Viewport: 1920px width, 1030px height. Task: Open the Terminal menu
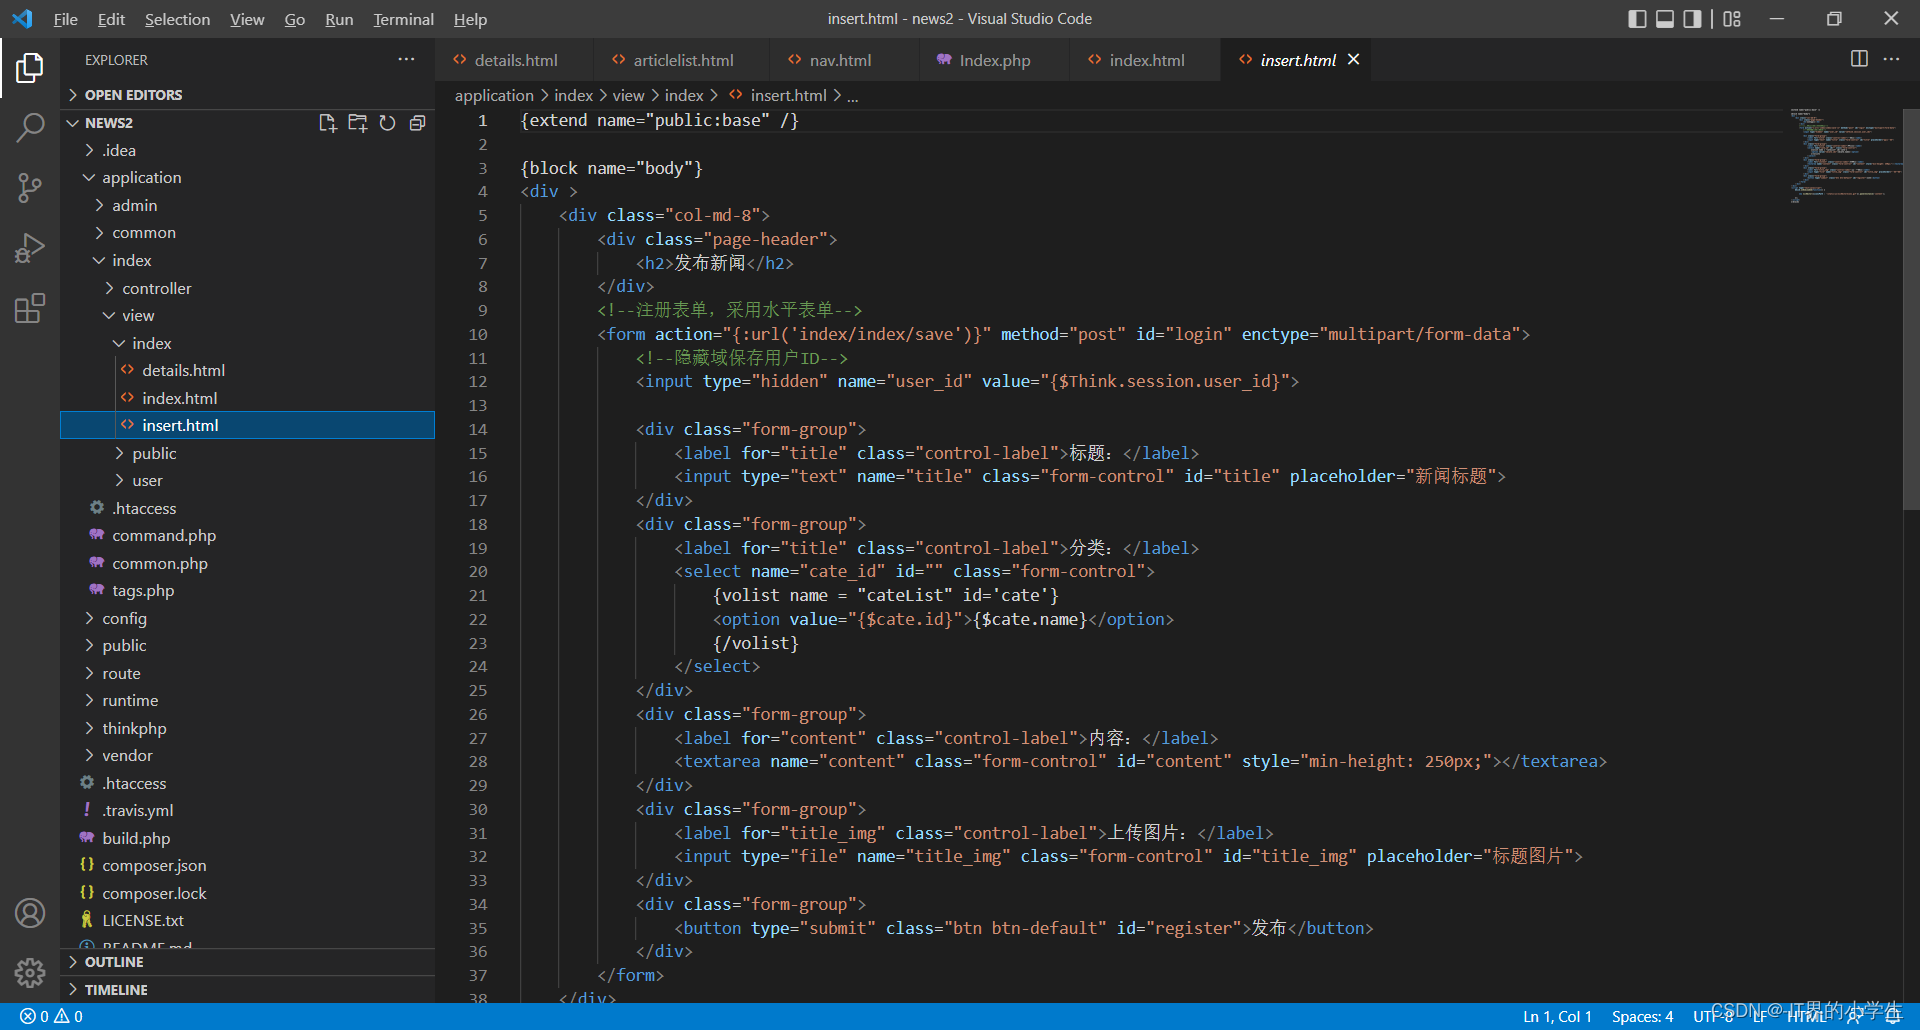click(403, 19)
